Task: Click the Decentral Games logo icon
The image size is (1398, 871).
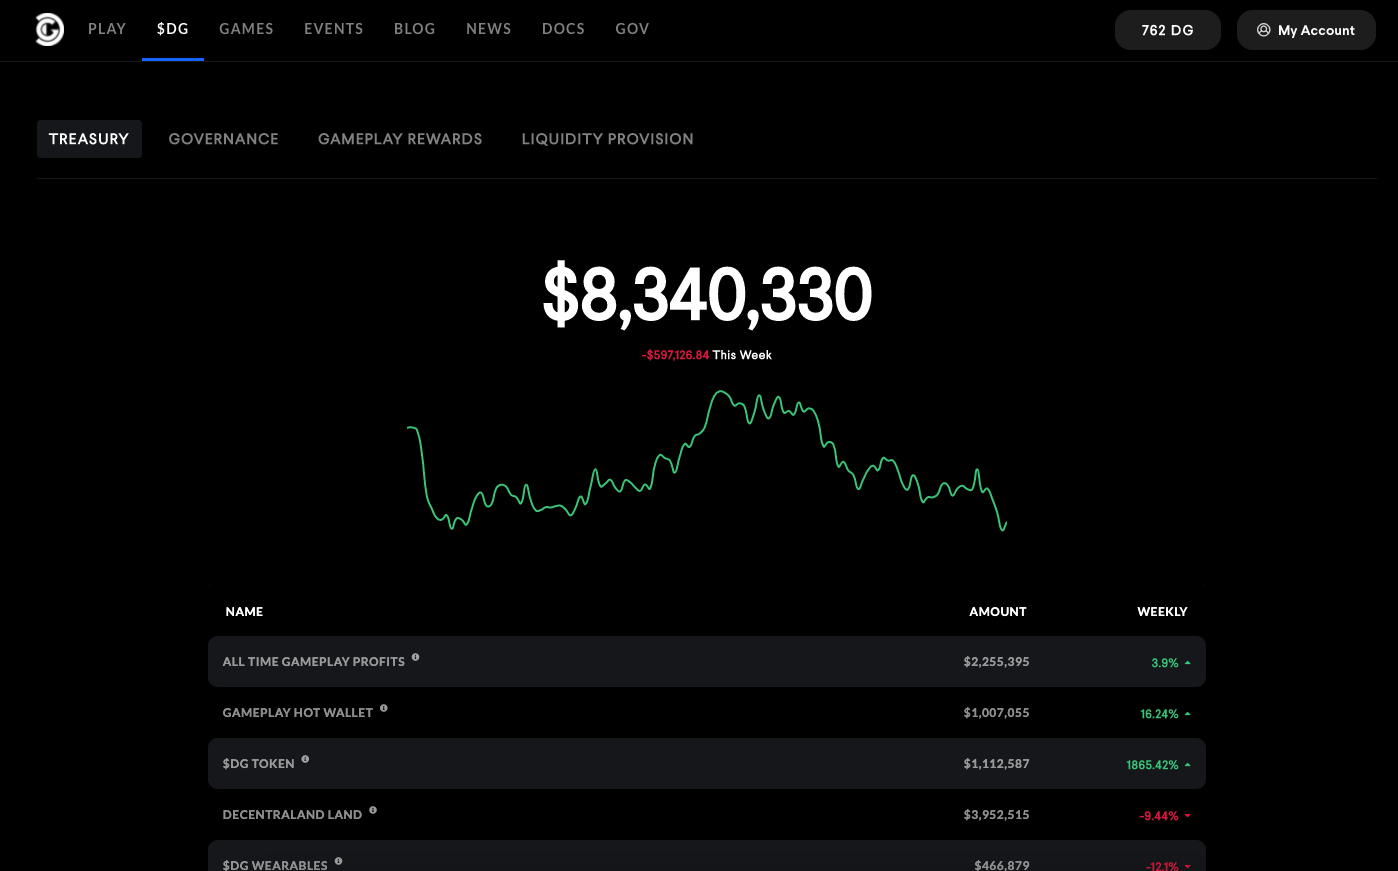Action: click(49, 30)
